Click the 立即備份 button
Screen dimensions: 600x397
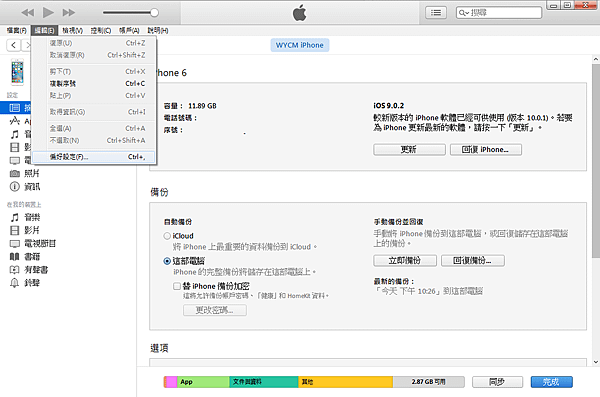coord(405,261)
